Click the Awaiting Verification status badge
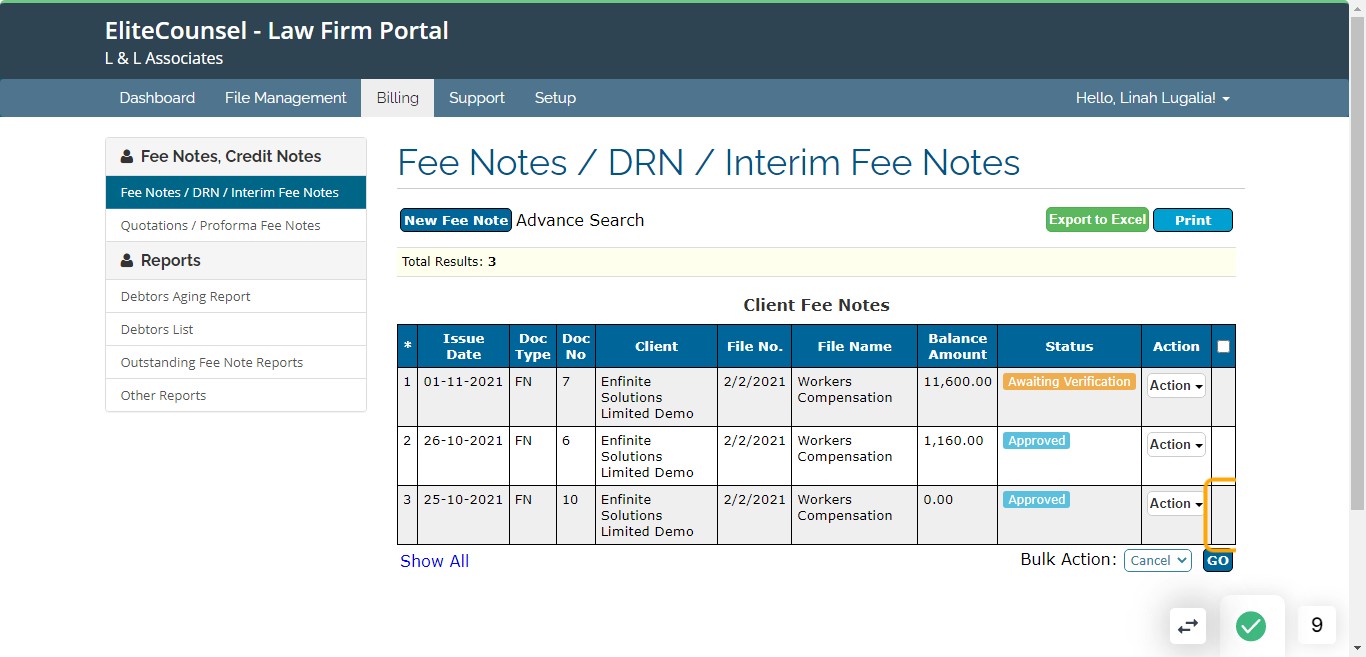This screenshot has width=1366, height=657. pyautogui.click(x=1069, y=382)
